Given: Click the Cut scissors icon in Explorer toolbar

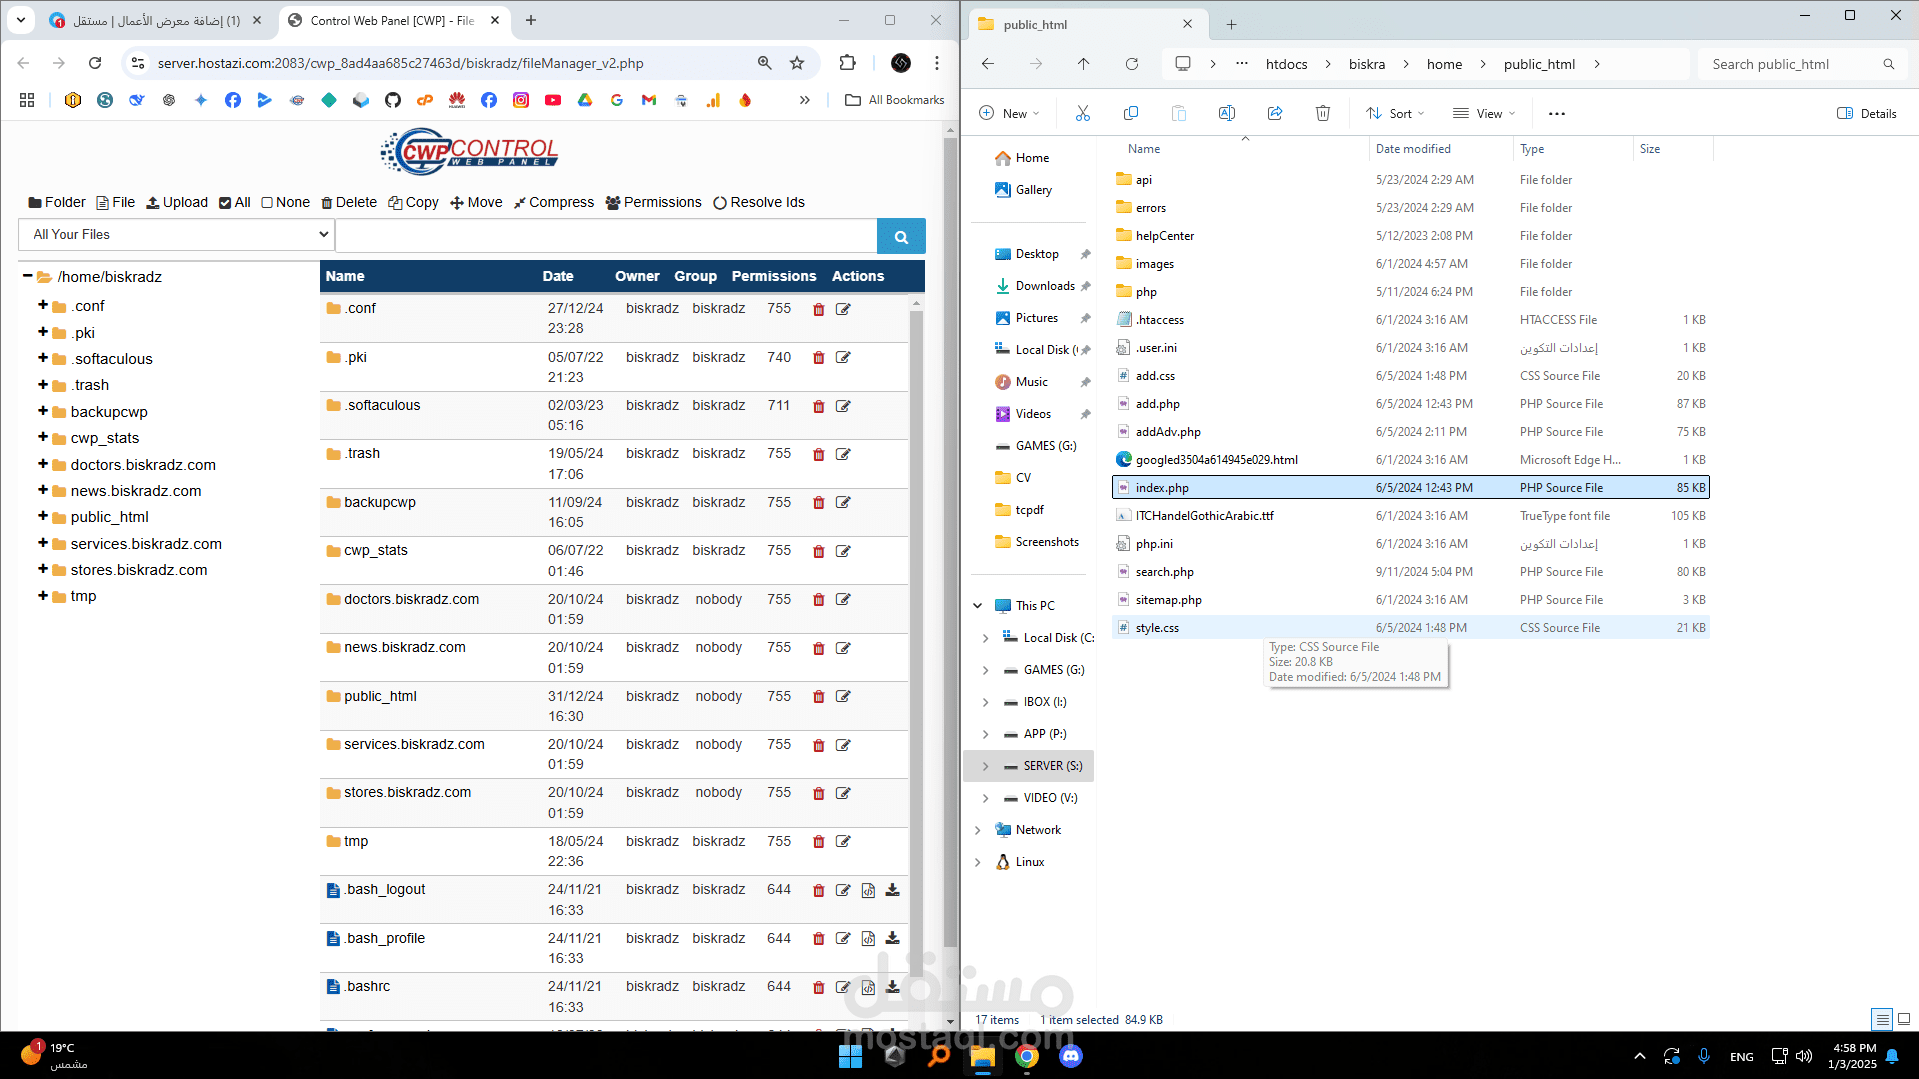Looking at the screenshot, I should pyautogui.click(x=1082, y=114).
